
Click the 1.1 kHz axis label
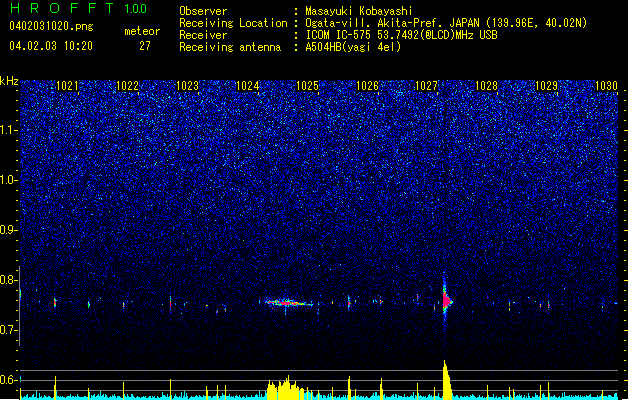(x=9, y=130)
